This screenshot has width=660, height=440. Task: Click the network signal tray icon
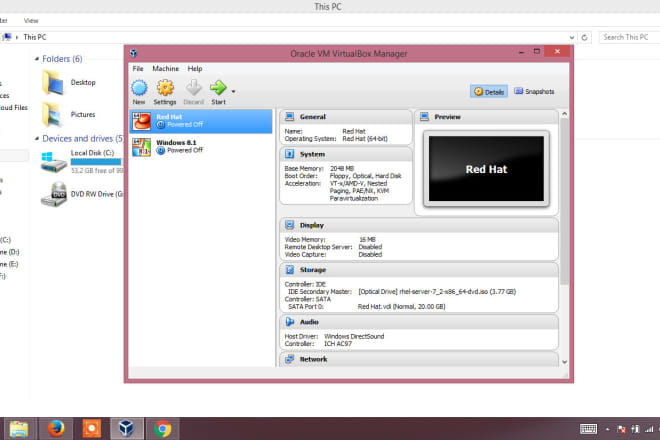click(x=649, y=429)
